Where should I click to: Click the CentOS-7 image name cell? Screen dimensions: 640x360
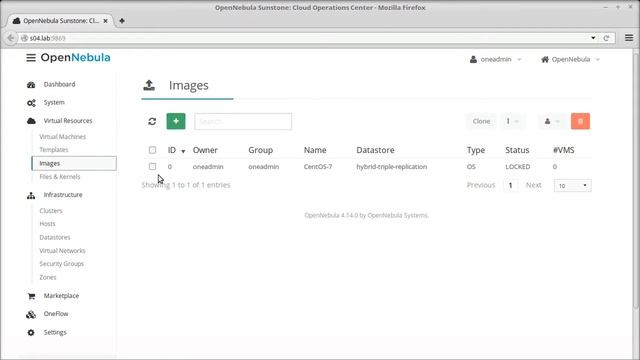[x=318, y=167]
